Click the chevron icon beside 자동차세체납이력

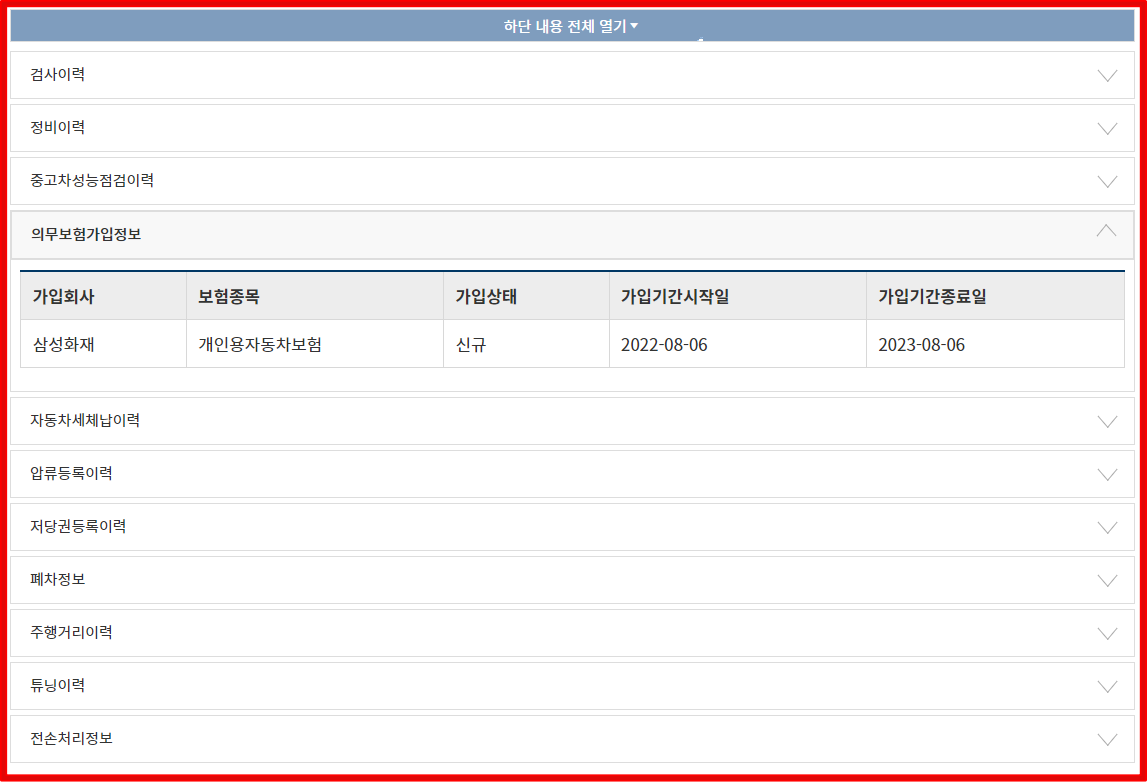tap(1107, 421)
